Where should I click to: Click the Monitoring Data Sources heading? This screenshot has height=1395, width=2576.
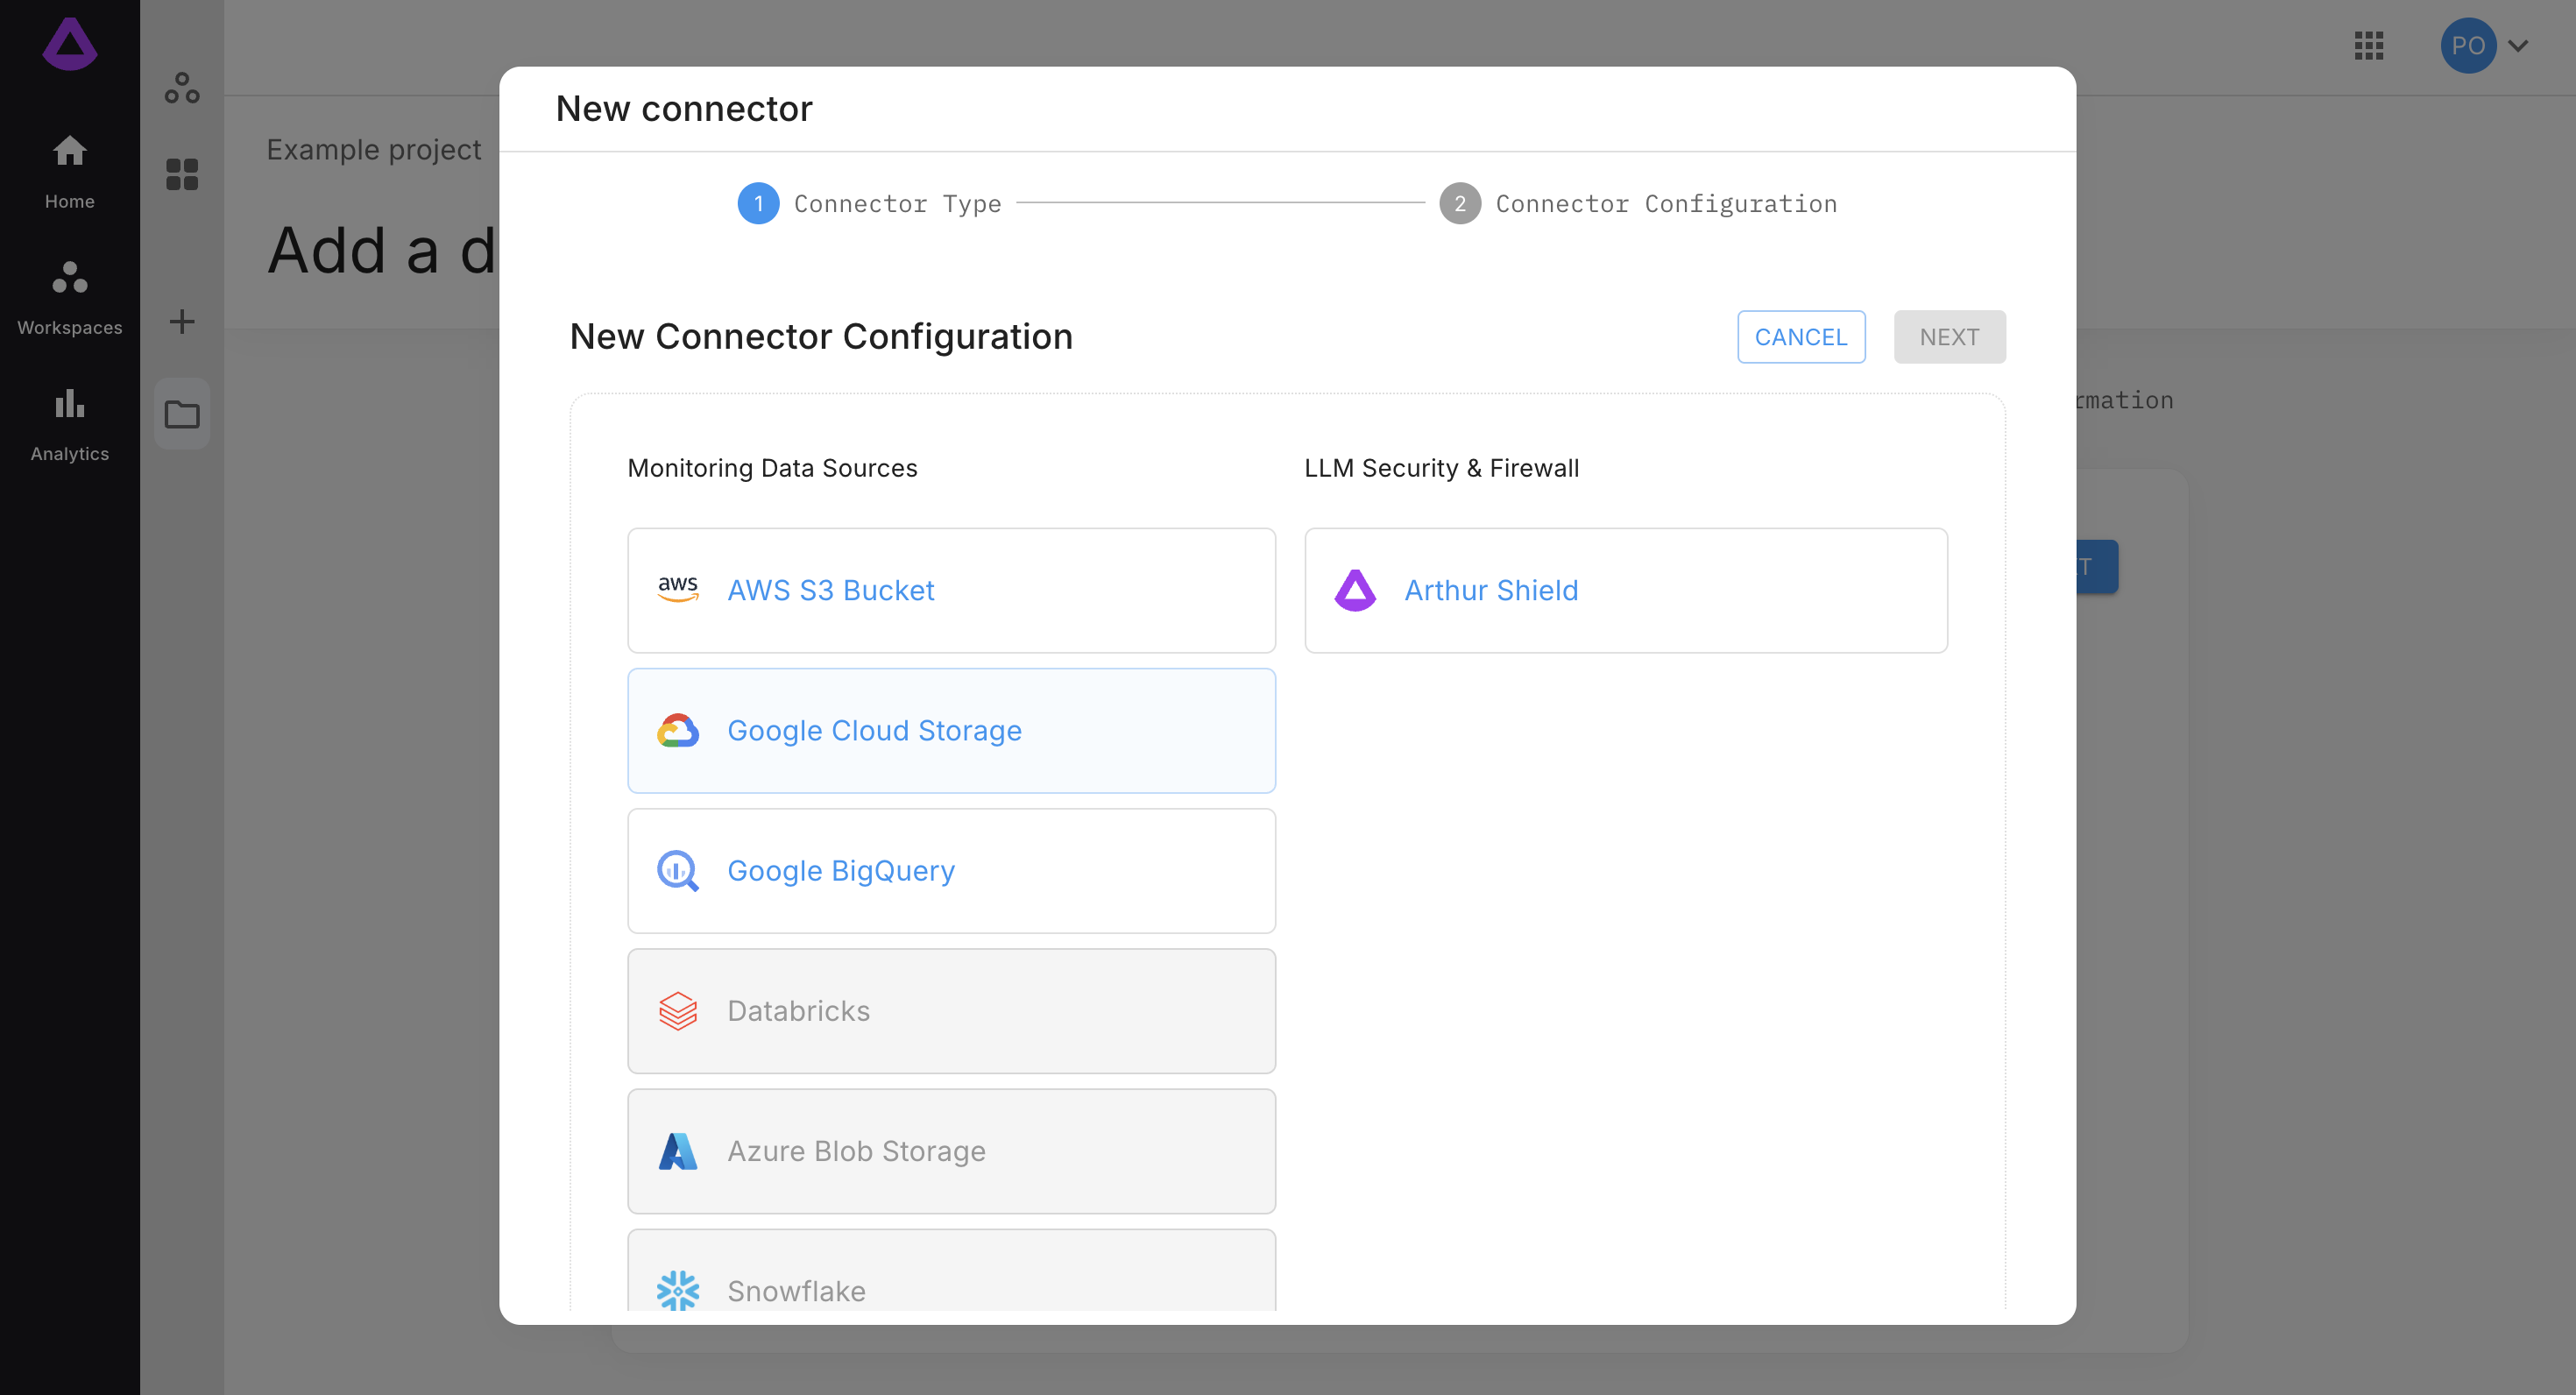(x=772, y=468)
